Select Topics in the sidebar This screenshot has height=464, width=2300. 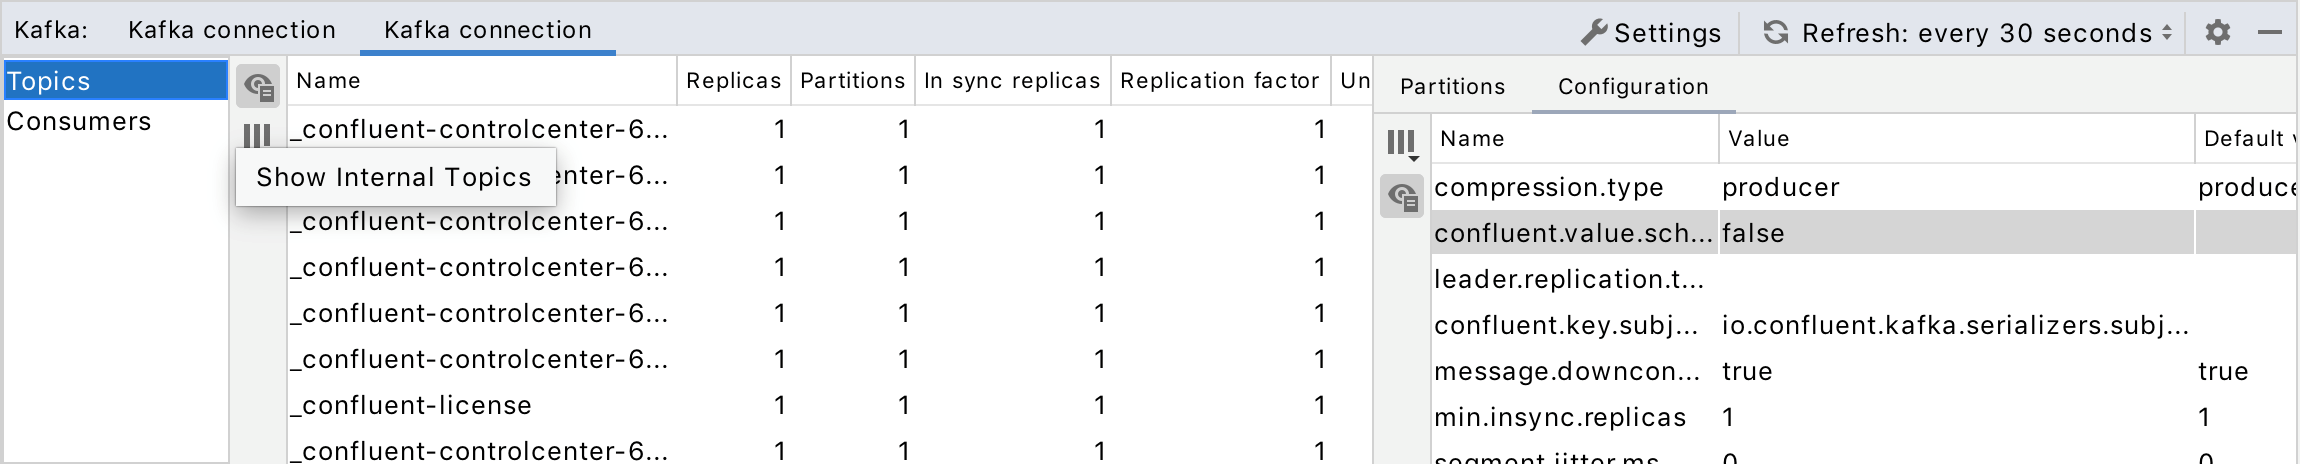49,81
